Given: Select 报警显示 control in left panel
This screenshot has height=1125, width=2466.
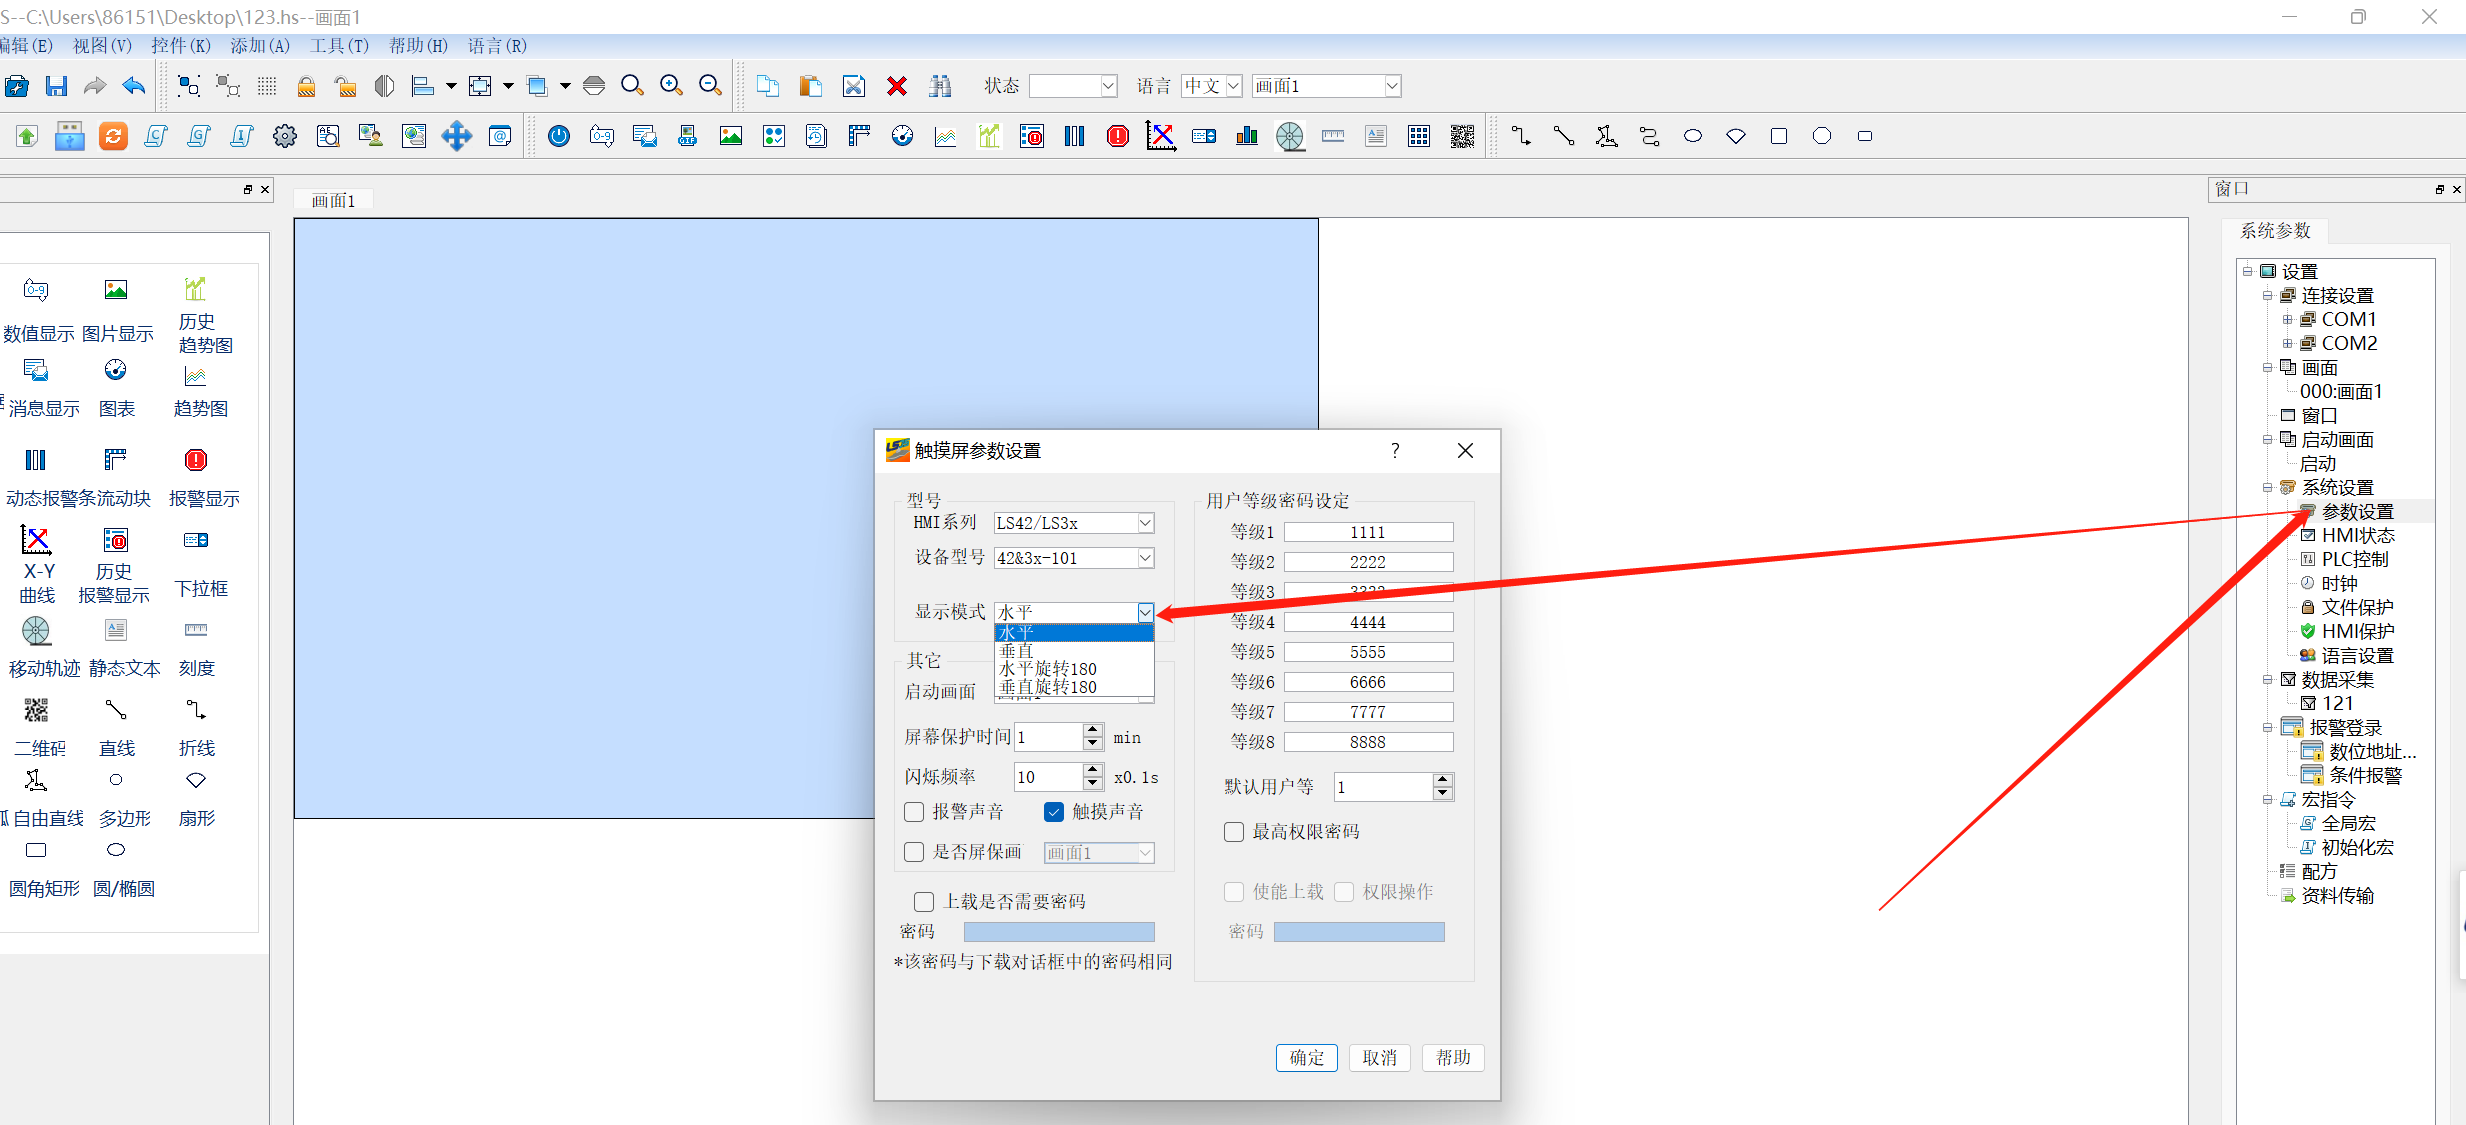Looking at the screenshot, I should coord(203,478).
